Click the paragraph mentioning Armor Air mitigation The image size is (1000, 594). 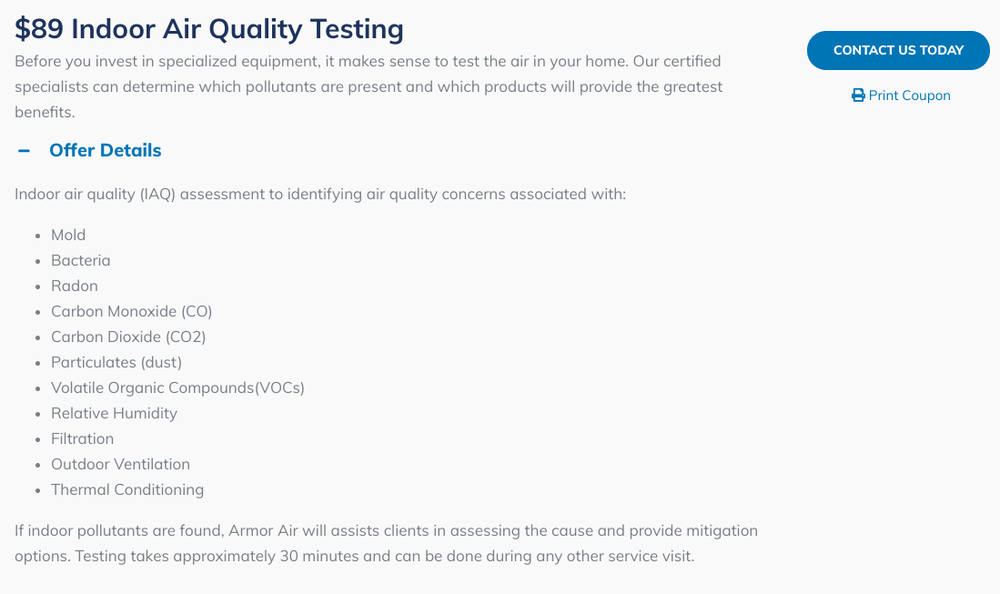386,543
